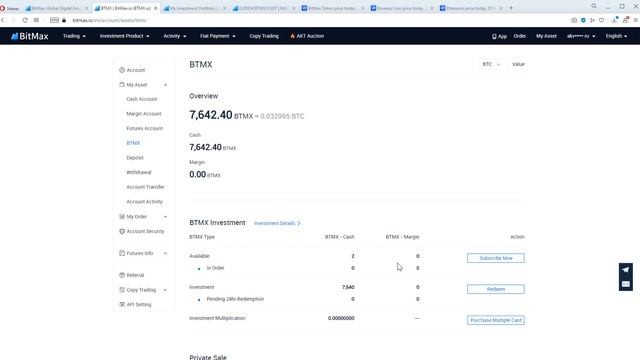This screenshot has height=360, width=640.
Task: Click the API Setting icon
Action: [x=122, y=304]
